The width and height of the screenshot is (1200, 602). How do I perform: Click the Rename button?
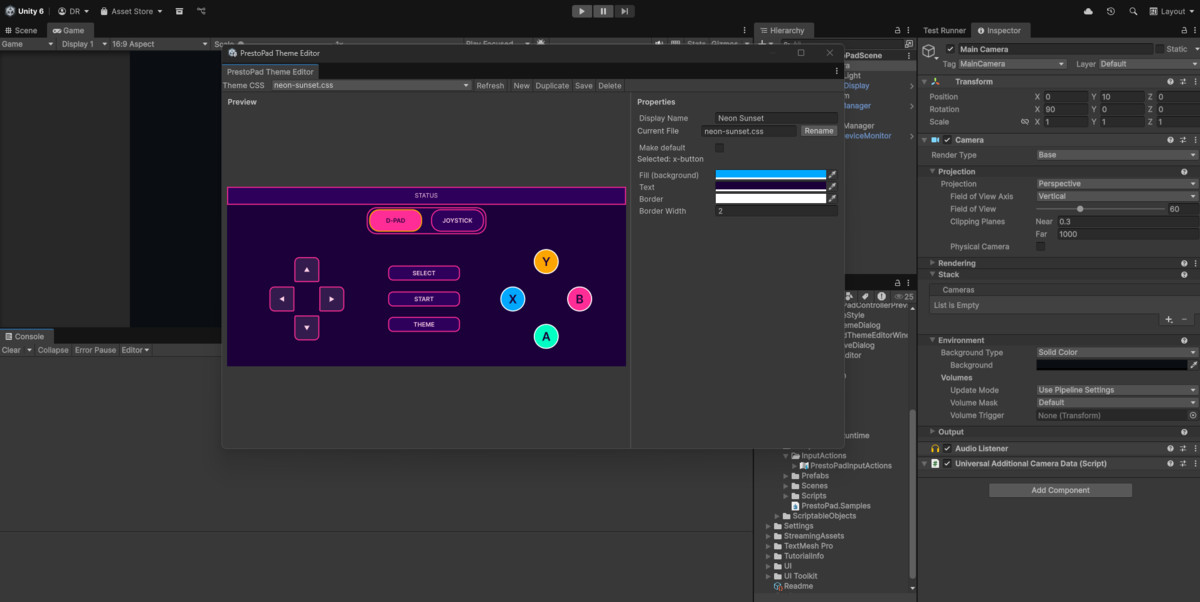[818, 131]
